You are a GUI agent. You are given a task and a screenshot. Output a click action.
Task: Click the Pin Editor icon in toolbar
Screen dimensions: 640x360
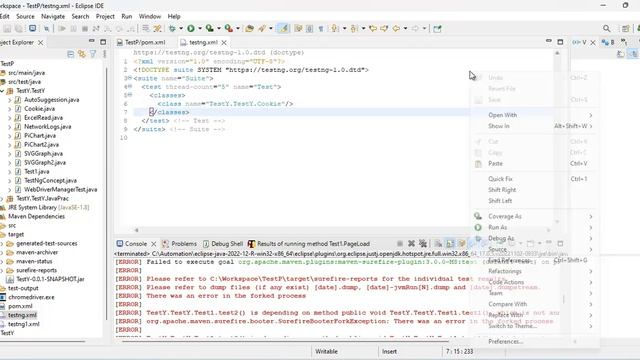[x=437, y=29]
